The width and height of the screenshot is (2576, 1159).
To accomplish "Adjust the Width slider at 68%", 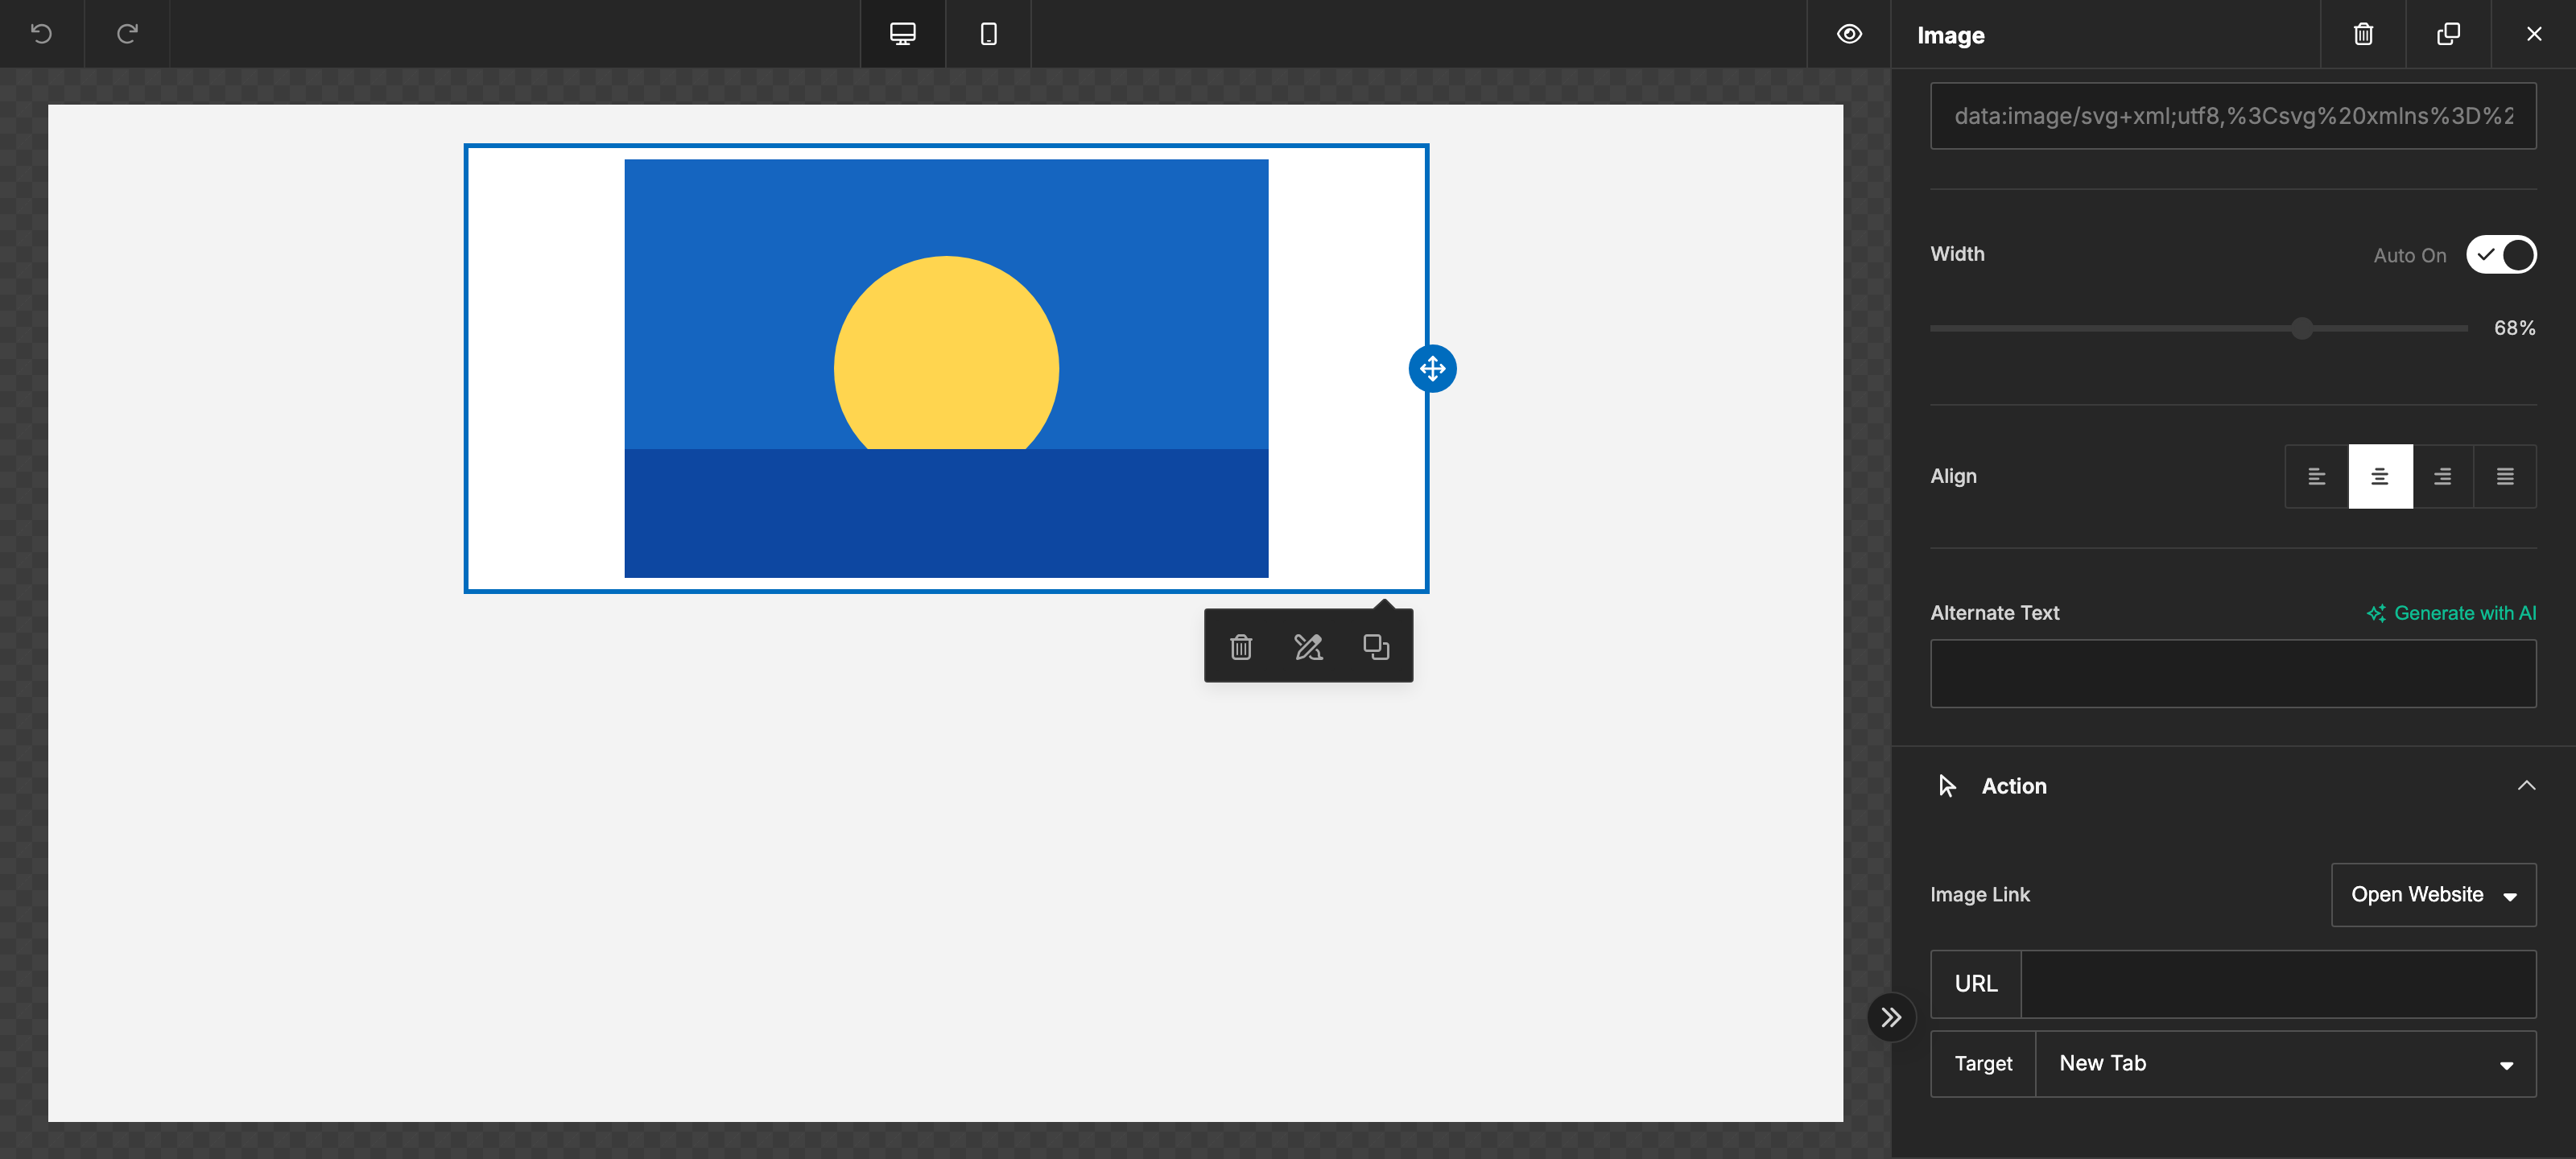I will point(2301,328).
